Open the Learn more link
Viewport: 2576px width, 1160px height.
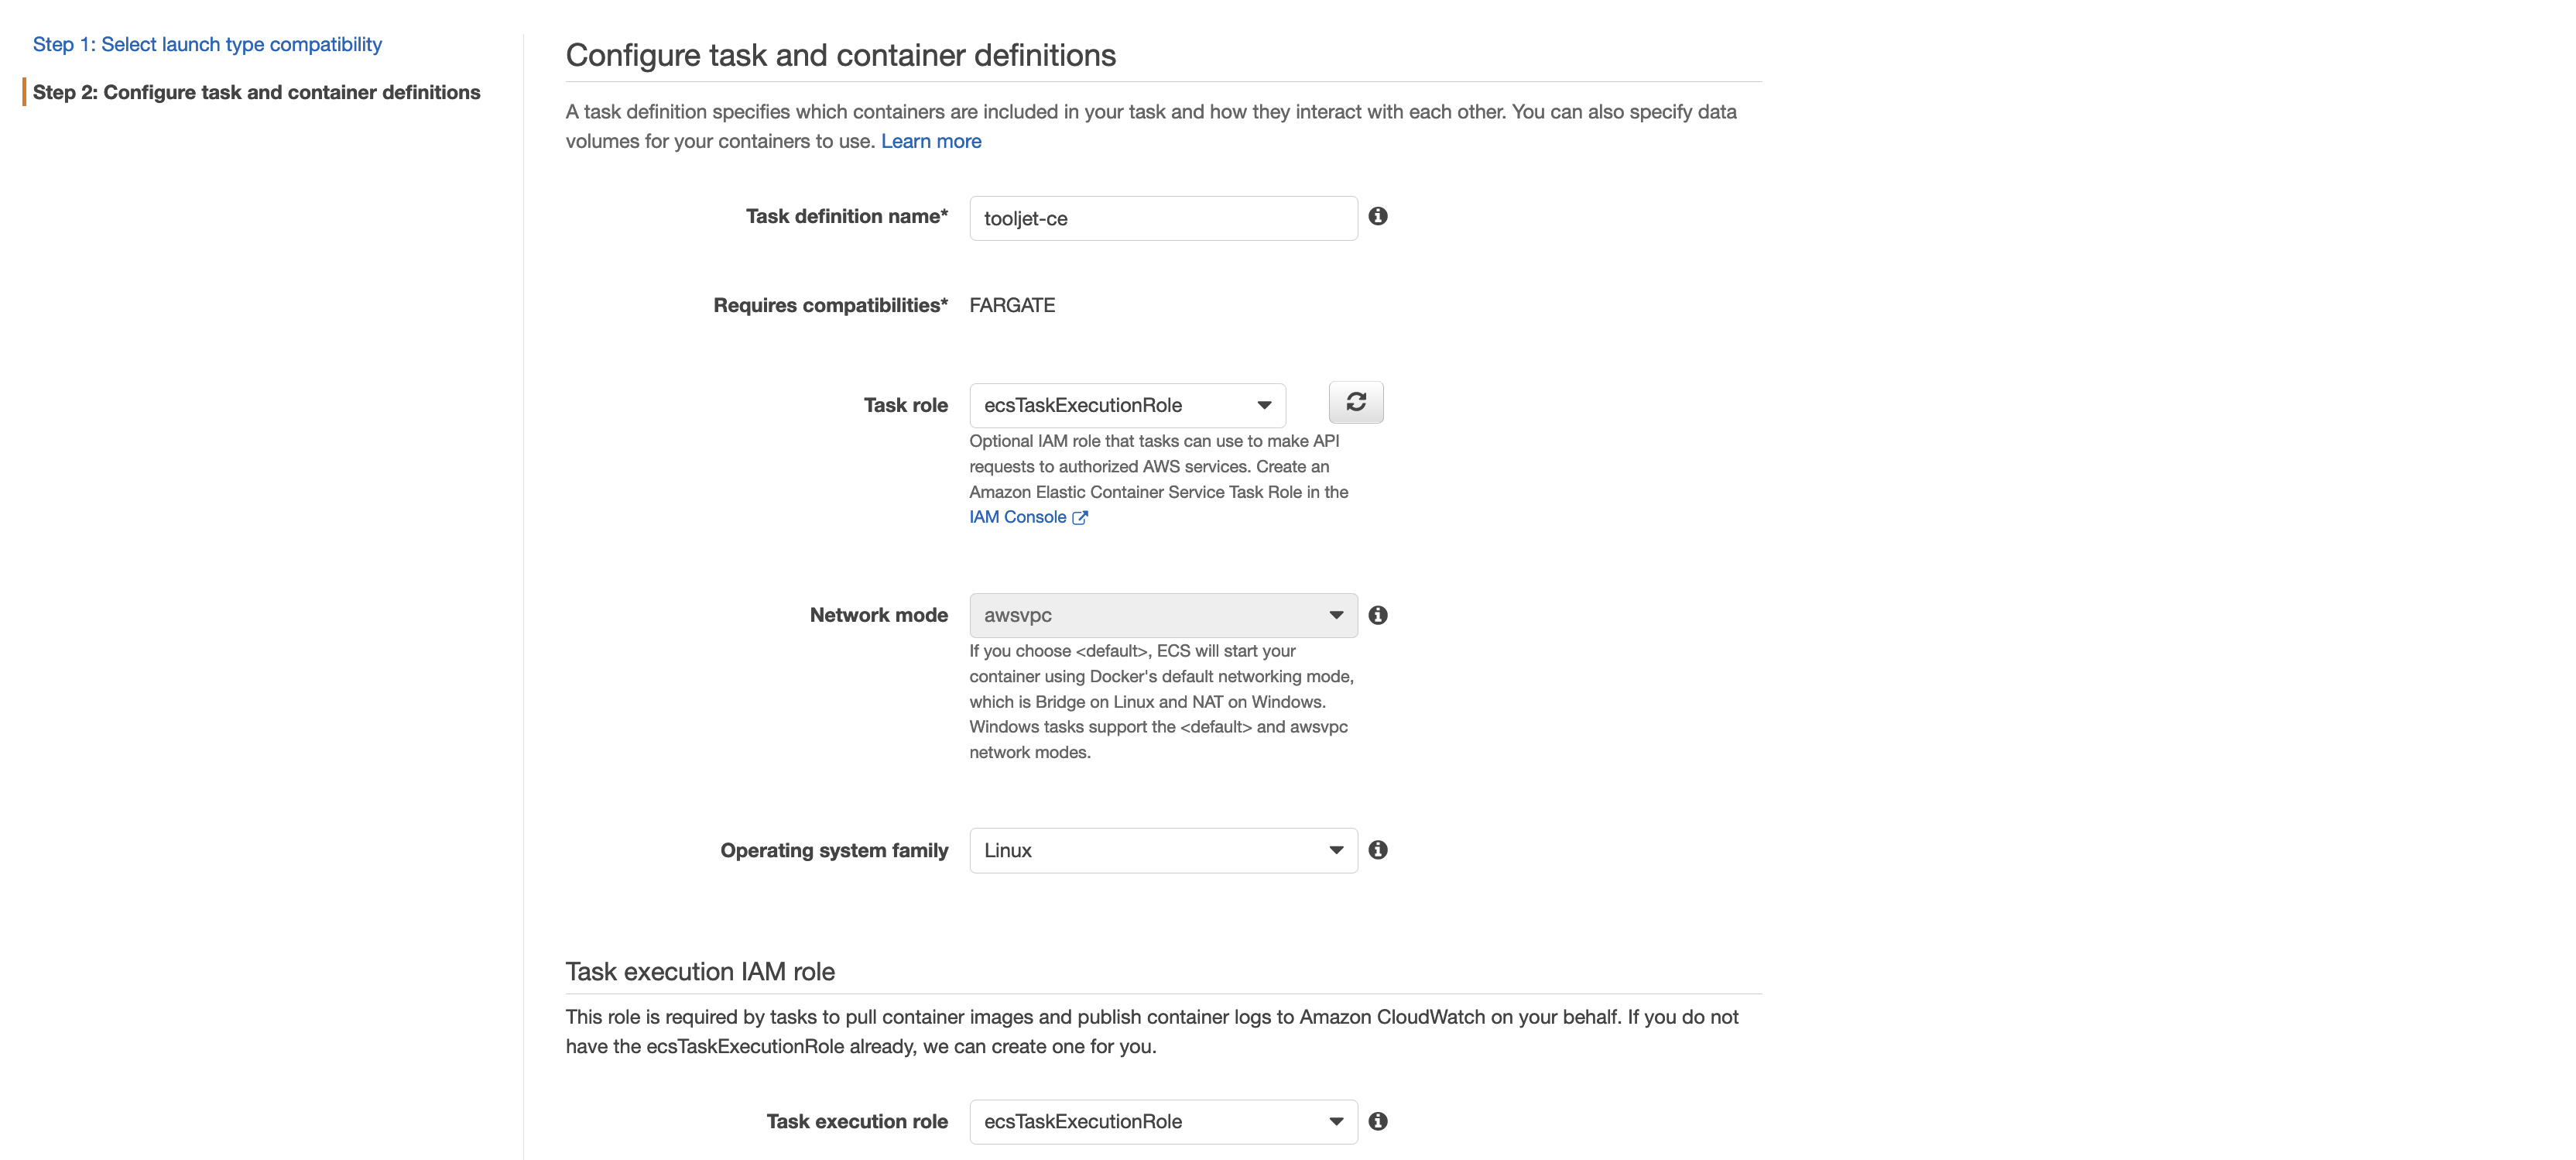click(x=930, y=141)
